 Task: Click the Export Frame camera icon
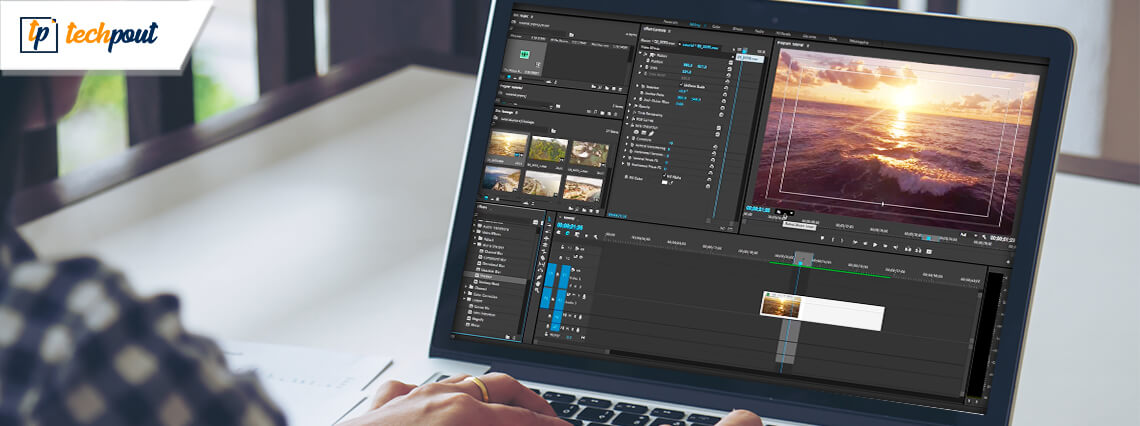pos(929,252)
